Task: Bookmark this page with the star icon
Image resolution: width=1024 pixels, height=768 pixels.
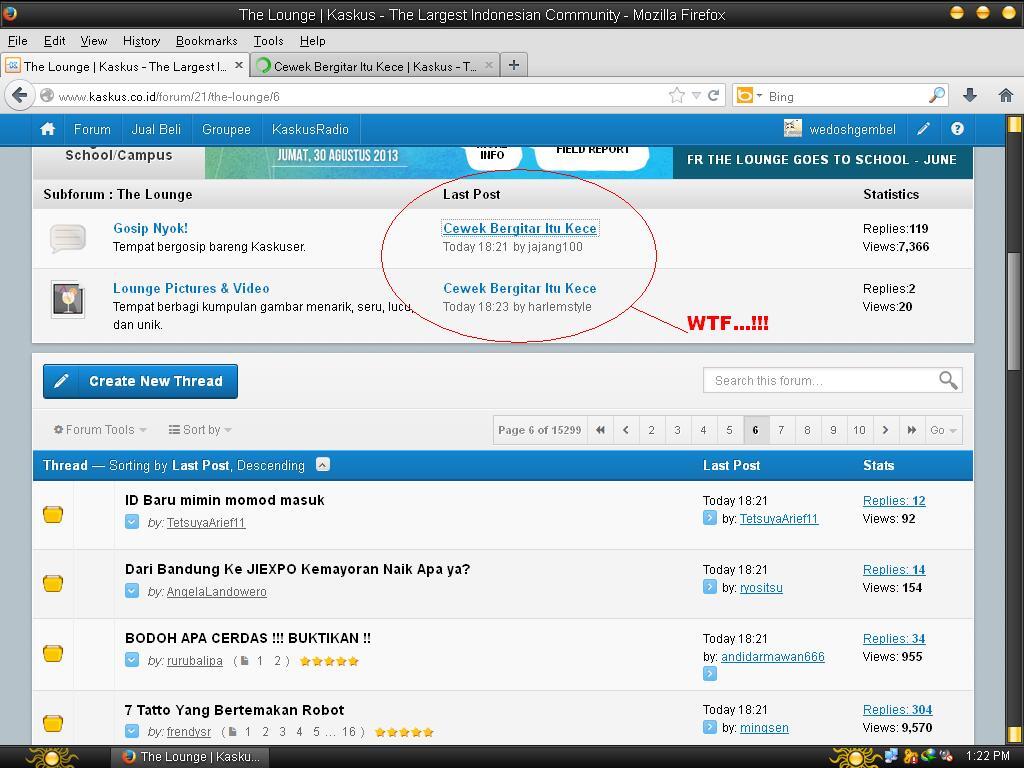Action: point(677,96)
